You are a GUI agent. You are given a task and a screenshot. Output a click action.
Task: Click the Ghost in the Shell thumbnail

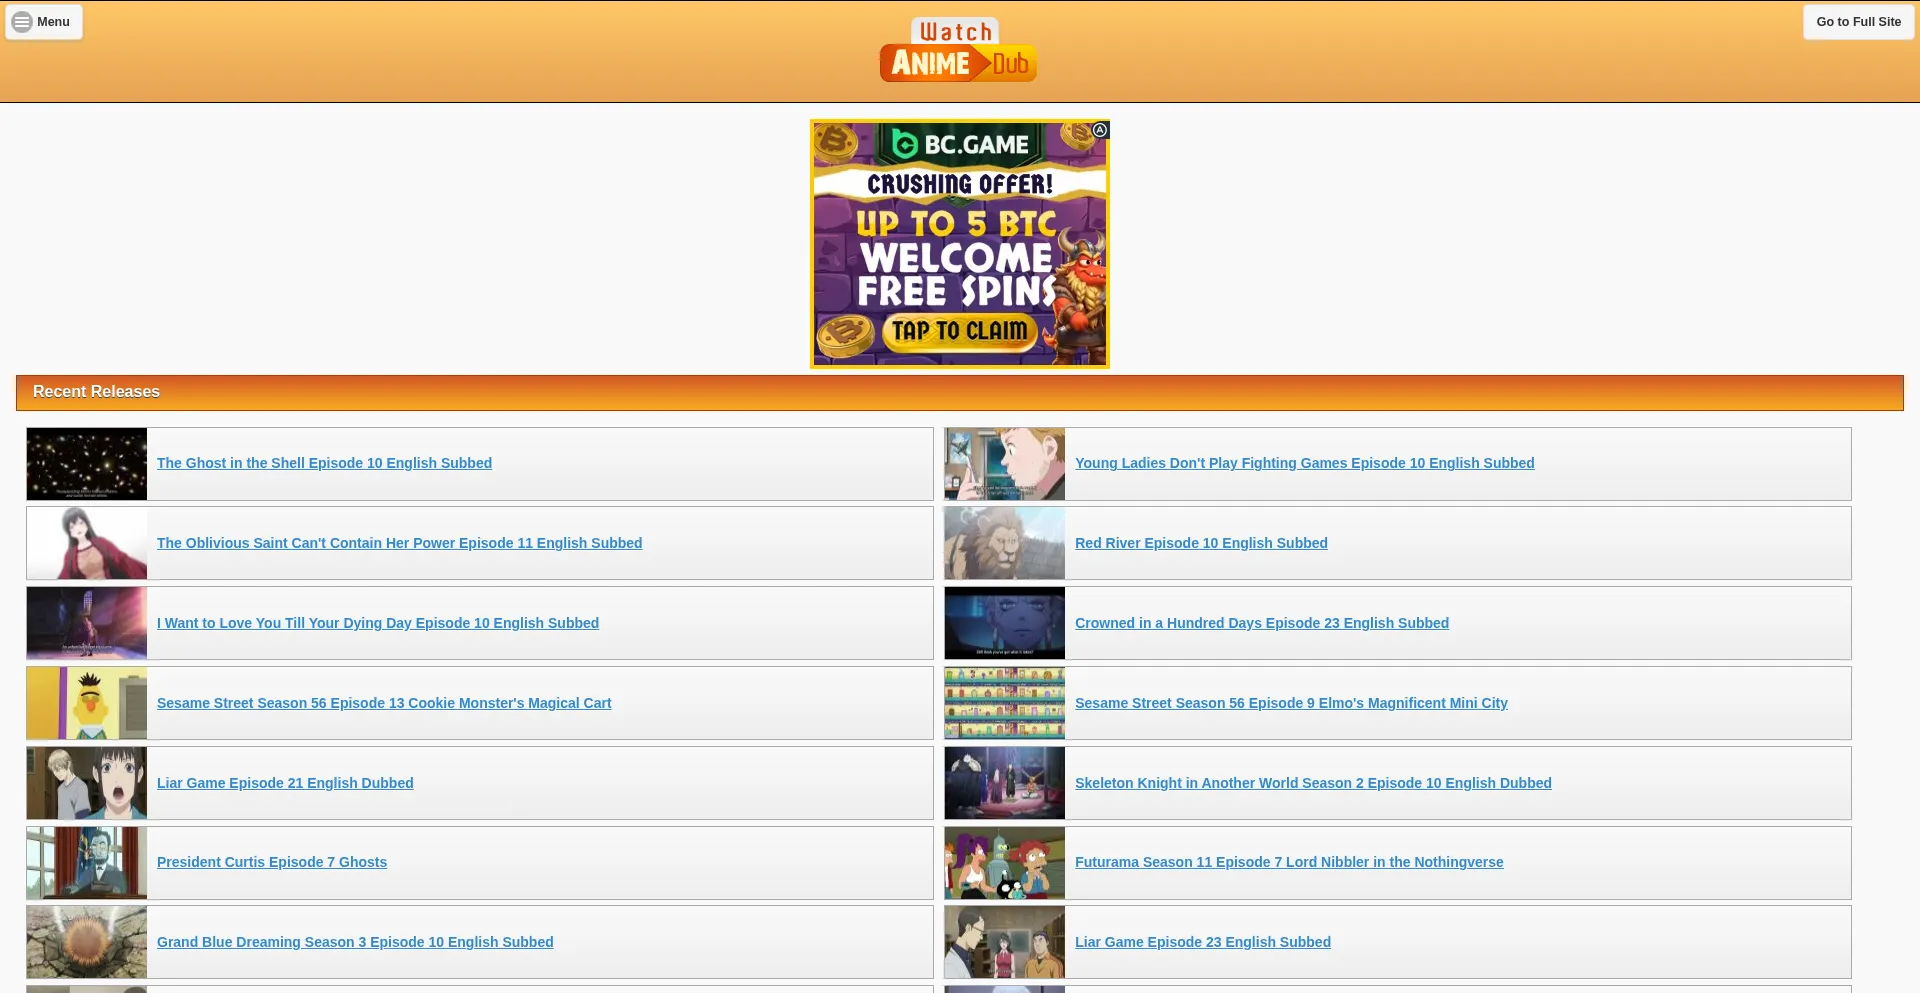[x=87, y=464]
